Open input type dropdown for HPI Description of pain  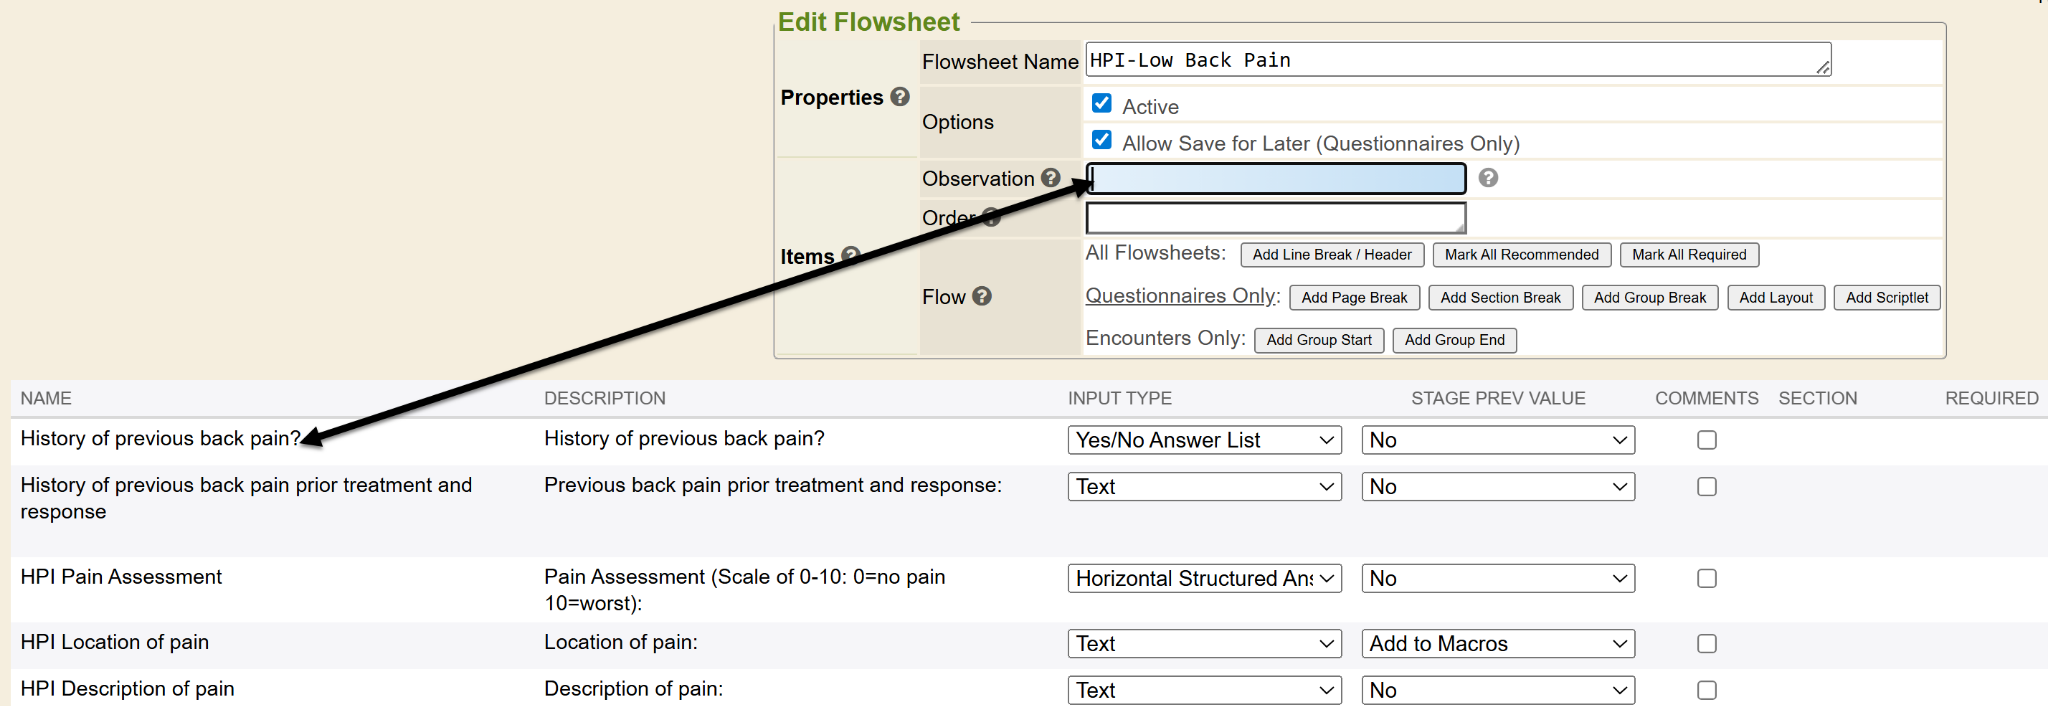pyautogui.click(x=1204, y=690)
